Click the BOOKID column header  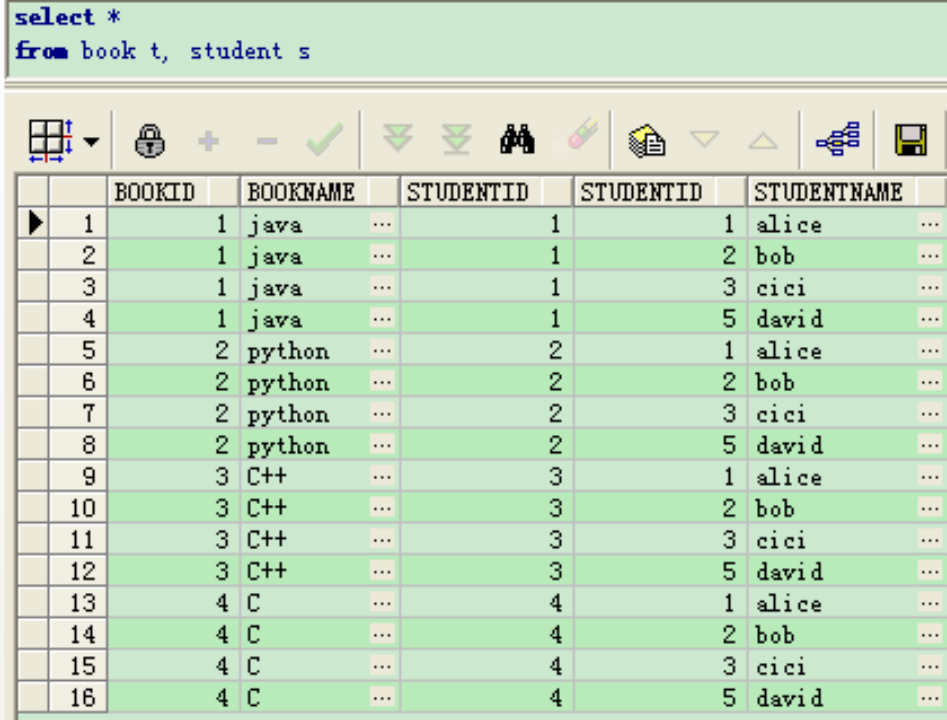click(173, 192)
